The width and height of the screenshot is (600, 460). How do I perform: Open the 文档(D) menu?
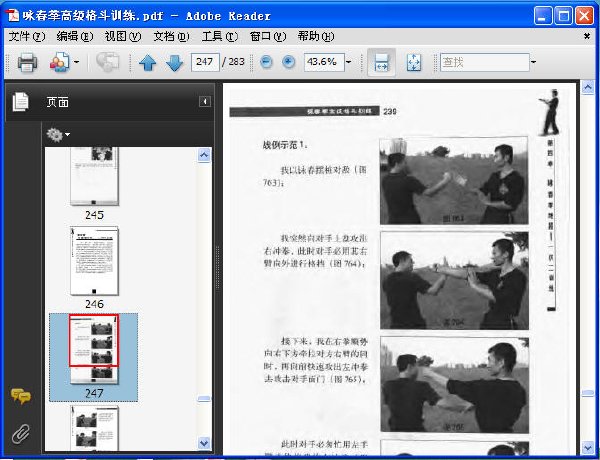point(171,37)
